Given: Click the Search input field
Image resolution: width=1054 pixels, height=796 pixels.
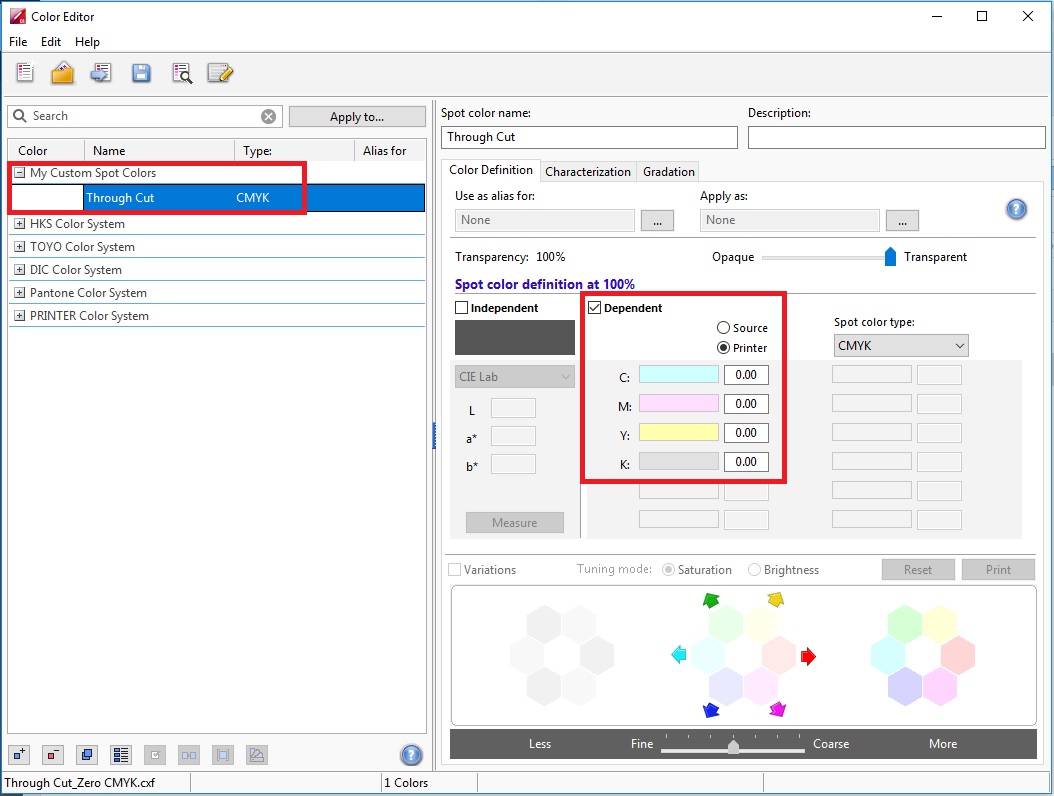Looking at the screenshot, I should (x=145, y=116).
